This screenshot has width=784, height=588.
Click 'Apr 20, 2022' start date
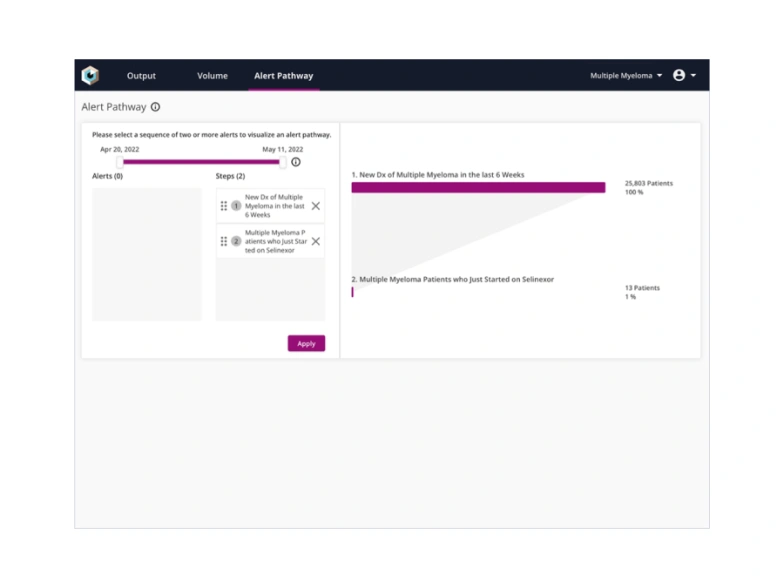pos(120,150)
